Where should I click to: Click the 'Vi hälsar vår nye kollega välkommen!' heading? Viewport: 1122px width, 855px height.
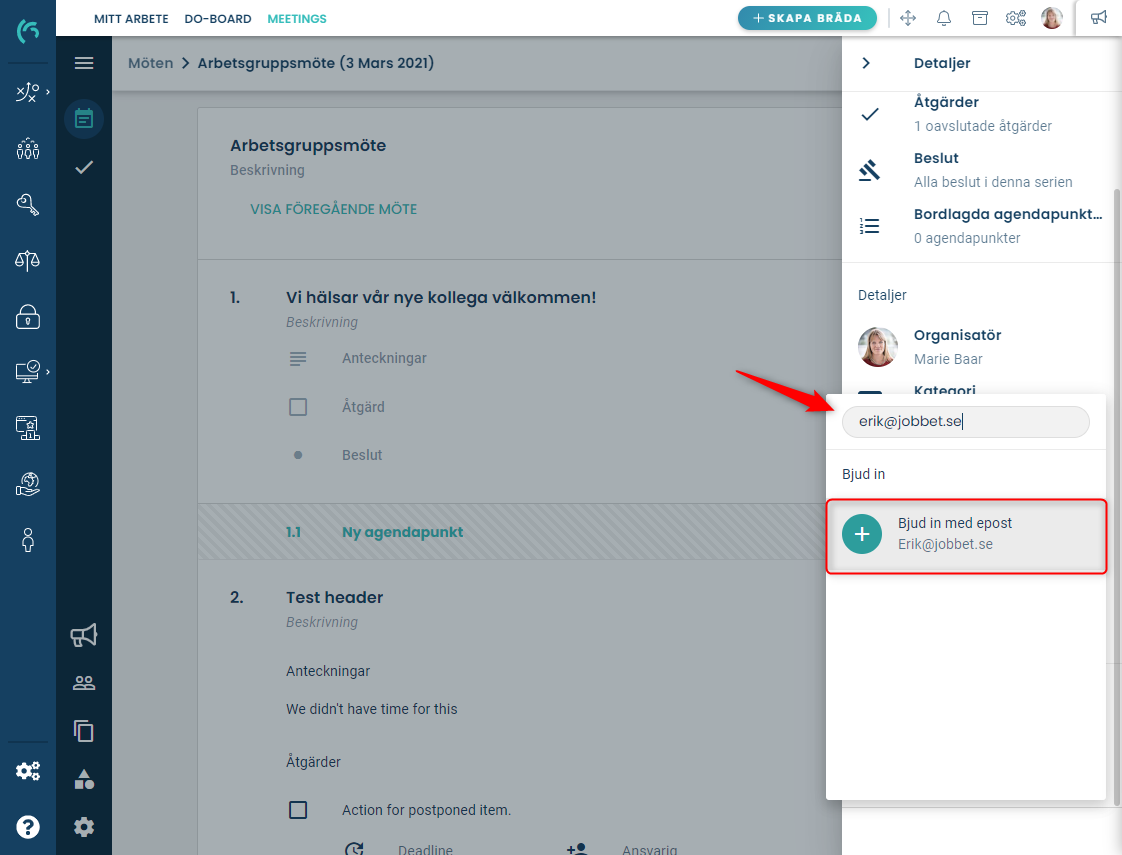click(x=441, y=298)
